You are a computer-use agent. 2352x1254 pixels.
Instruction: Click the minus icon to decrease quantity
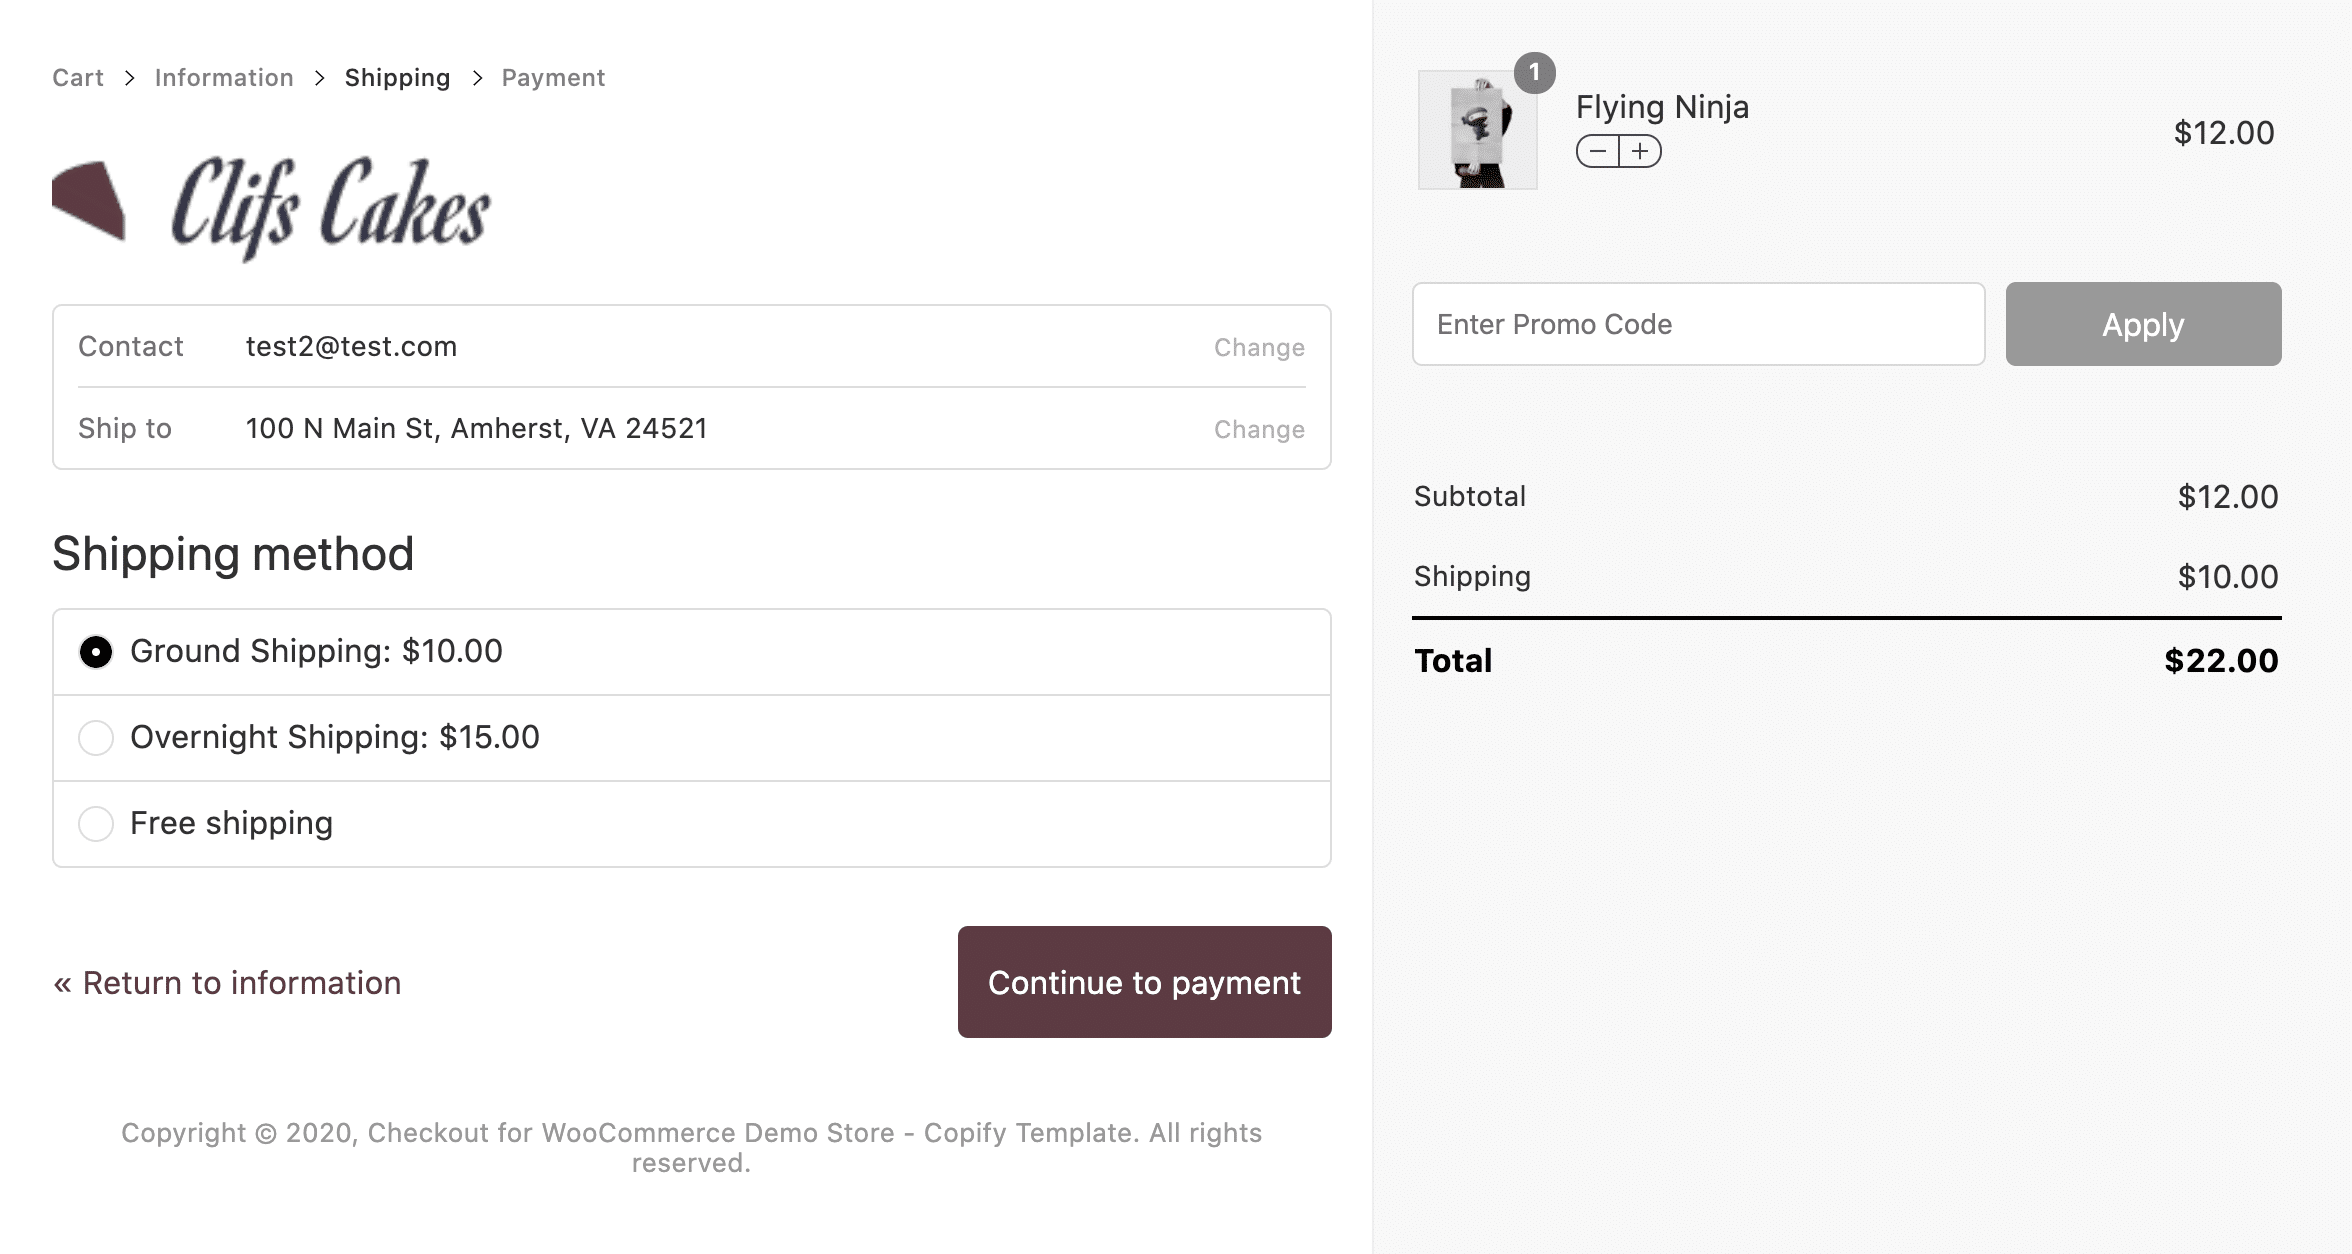tap(1597, 151)
